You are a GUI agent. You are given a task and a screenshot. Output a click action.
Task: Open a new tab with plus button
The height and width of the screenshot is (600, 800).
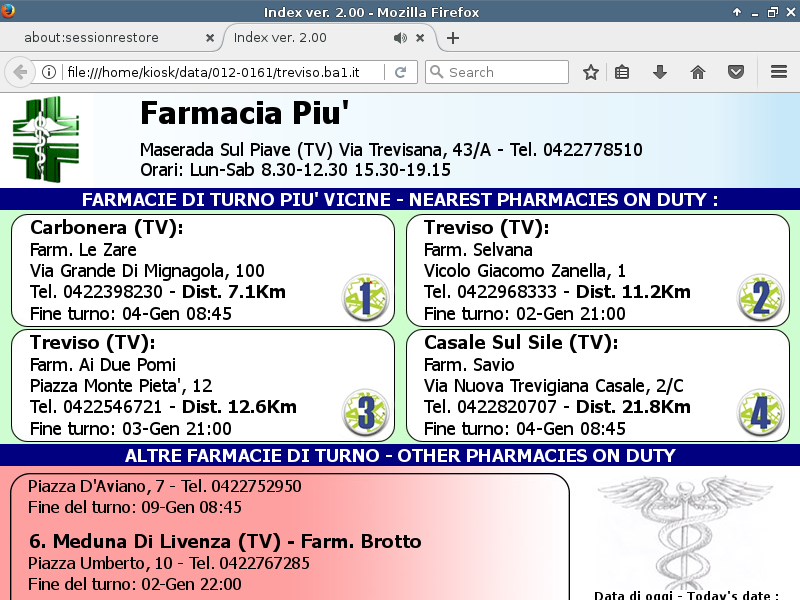tap(453, 38)
